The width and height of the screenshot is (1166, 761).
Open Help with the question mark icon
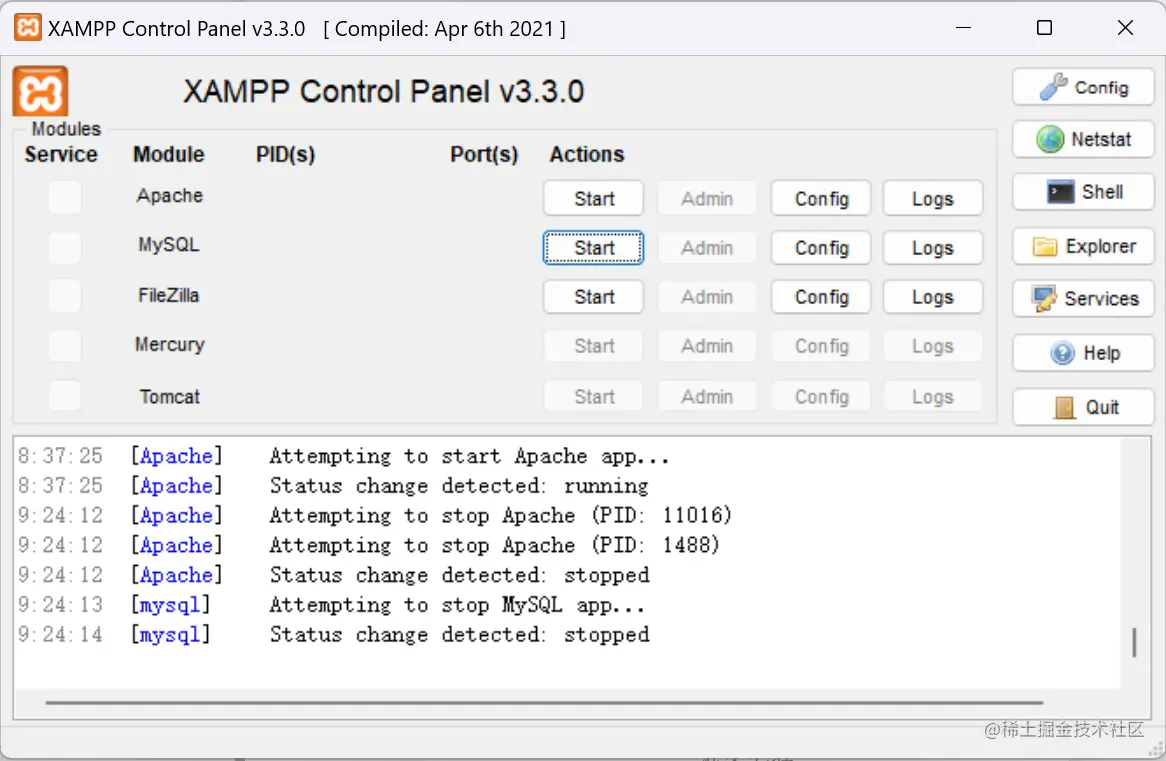pos(1083,353)
